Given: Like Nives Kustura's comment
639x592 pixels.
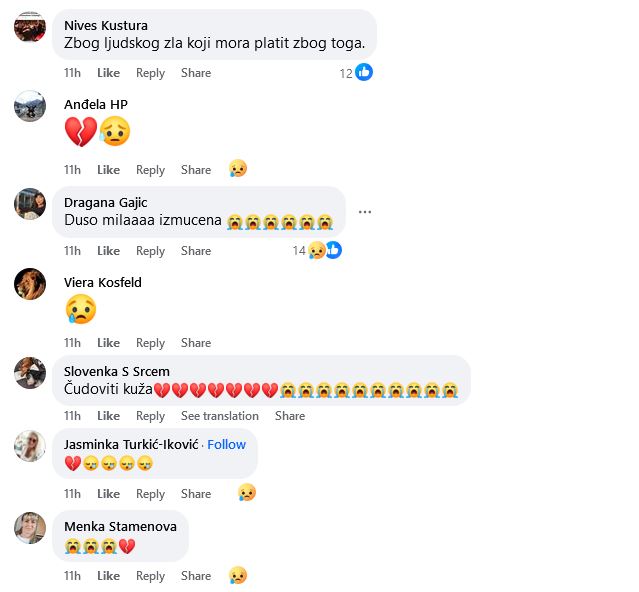Looking at the screenshot, I should click(108, 73).
